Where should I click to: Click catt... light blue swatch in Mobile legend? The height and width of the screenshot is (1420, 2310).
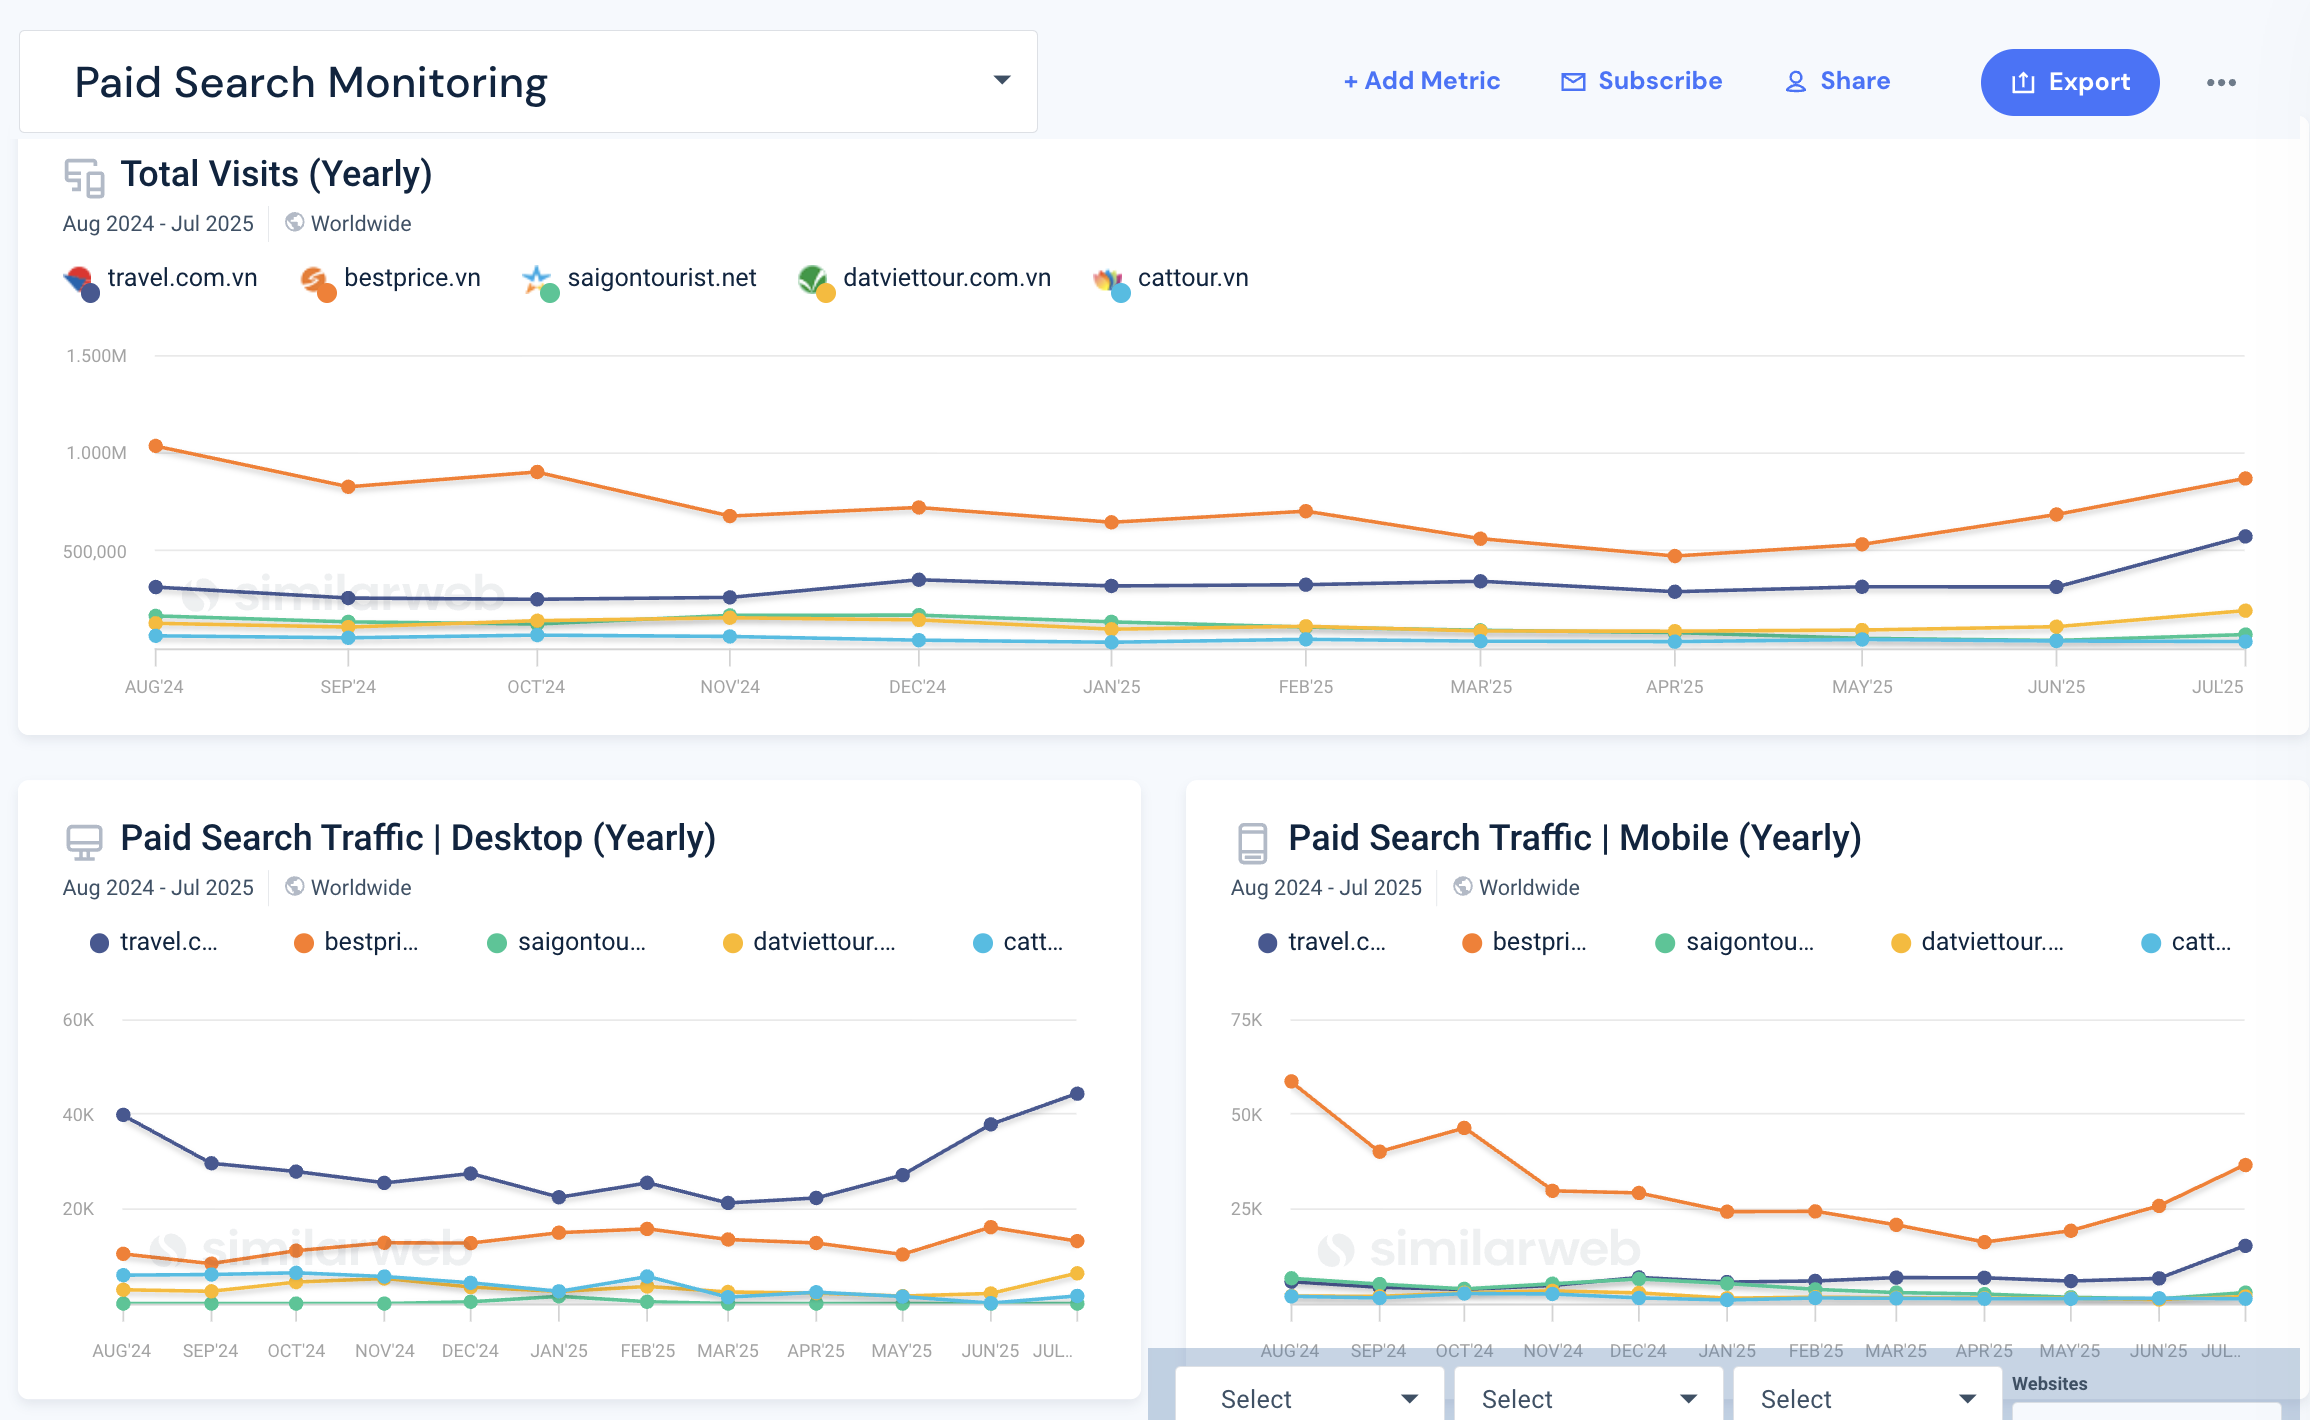pos(2151,943)
